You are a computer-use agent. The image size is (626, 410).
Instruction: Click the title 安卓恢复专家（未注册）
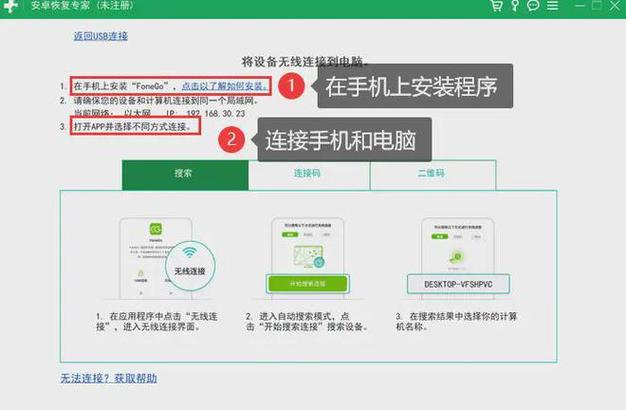pyautogui.click(x=83, y=6)
